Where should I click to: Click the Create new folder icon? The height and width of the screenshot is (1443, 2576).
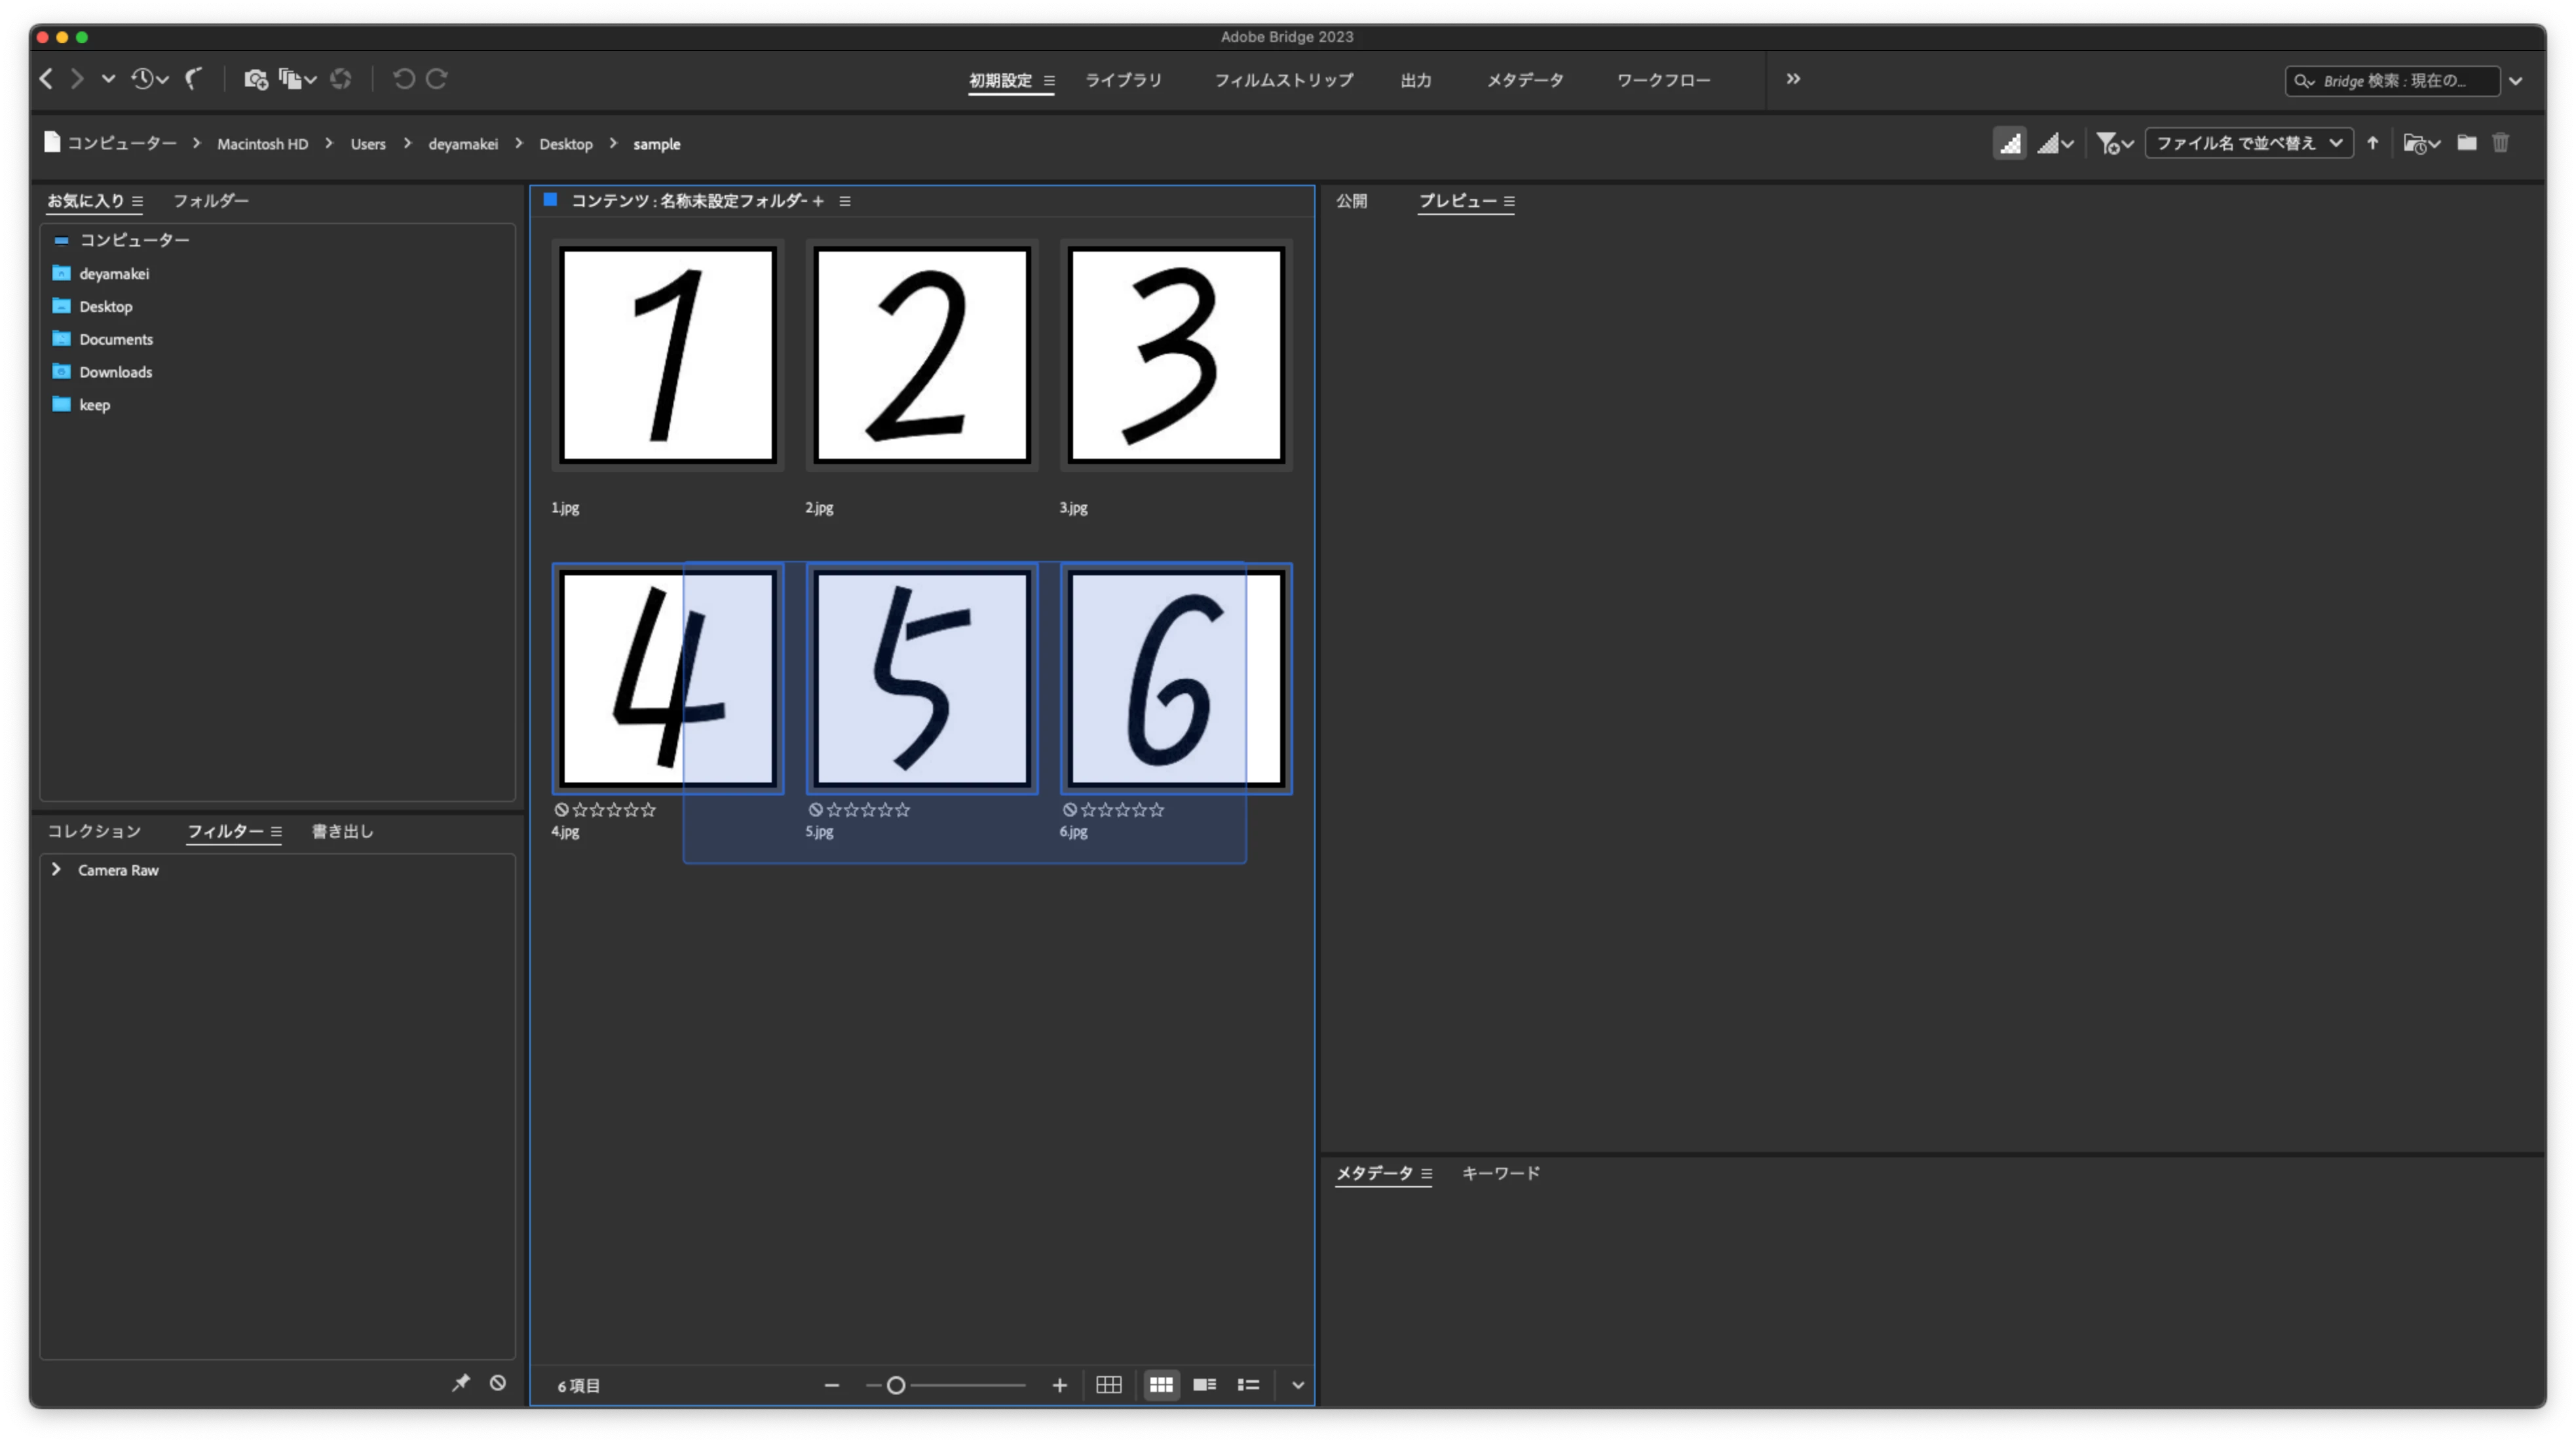pos(2466,143)
